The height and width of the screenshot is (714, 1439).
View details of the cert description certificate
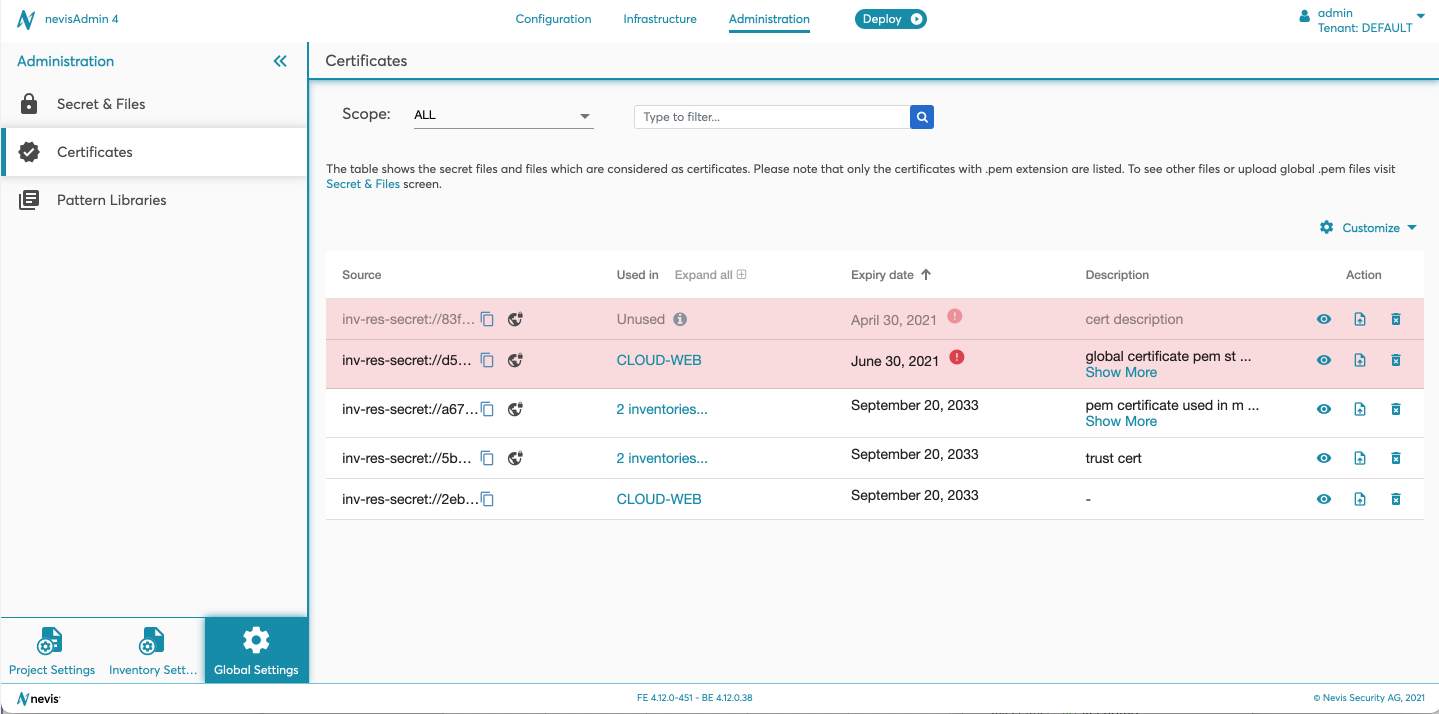point(1324,320)
